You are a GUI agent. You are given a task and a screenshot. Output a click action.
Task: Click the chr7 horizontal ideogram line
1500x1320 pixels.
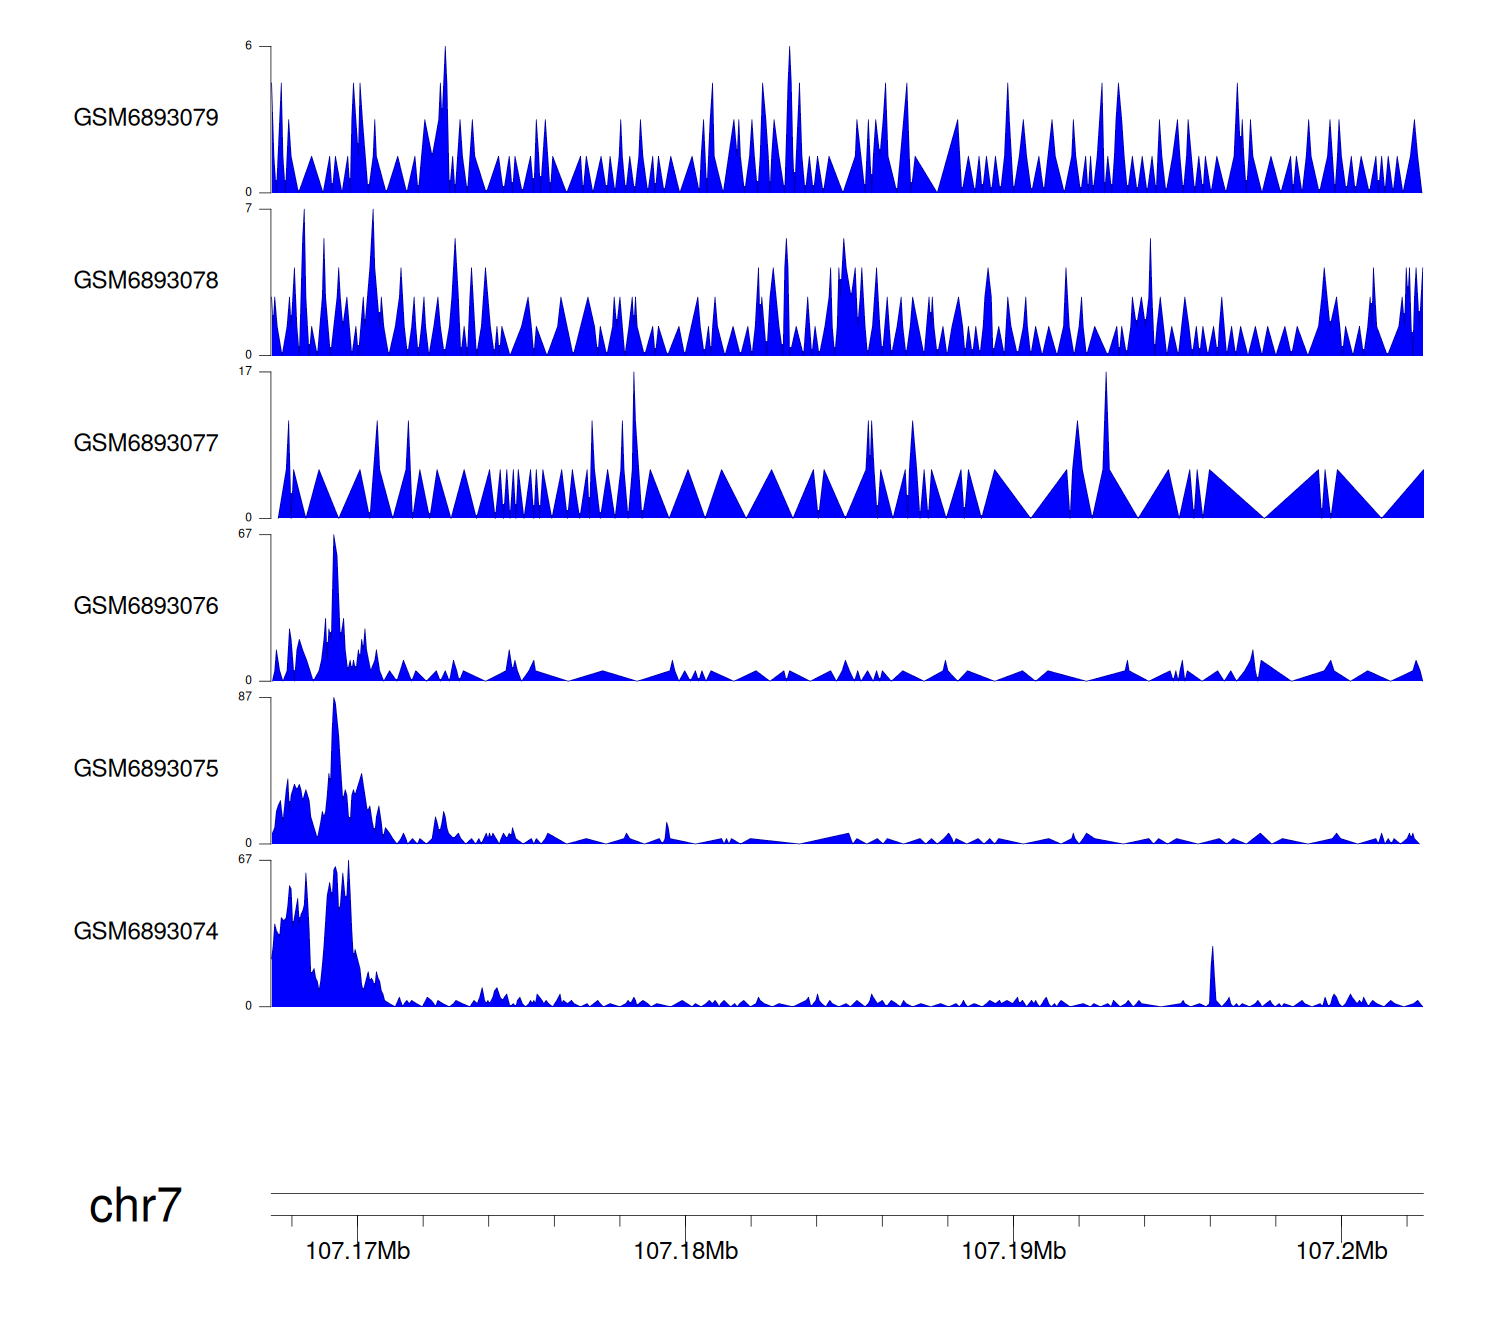tap(846, 1193)
